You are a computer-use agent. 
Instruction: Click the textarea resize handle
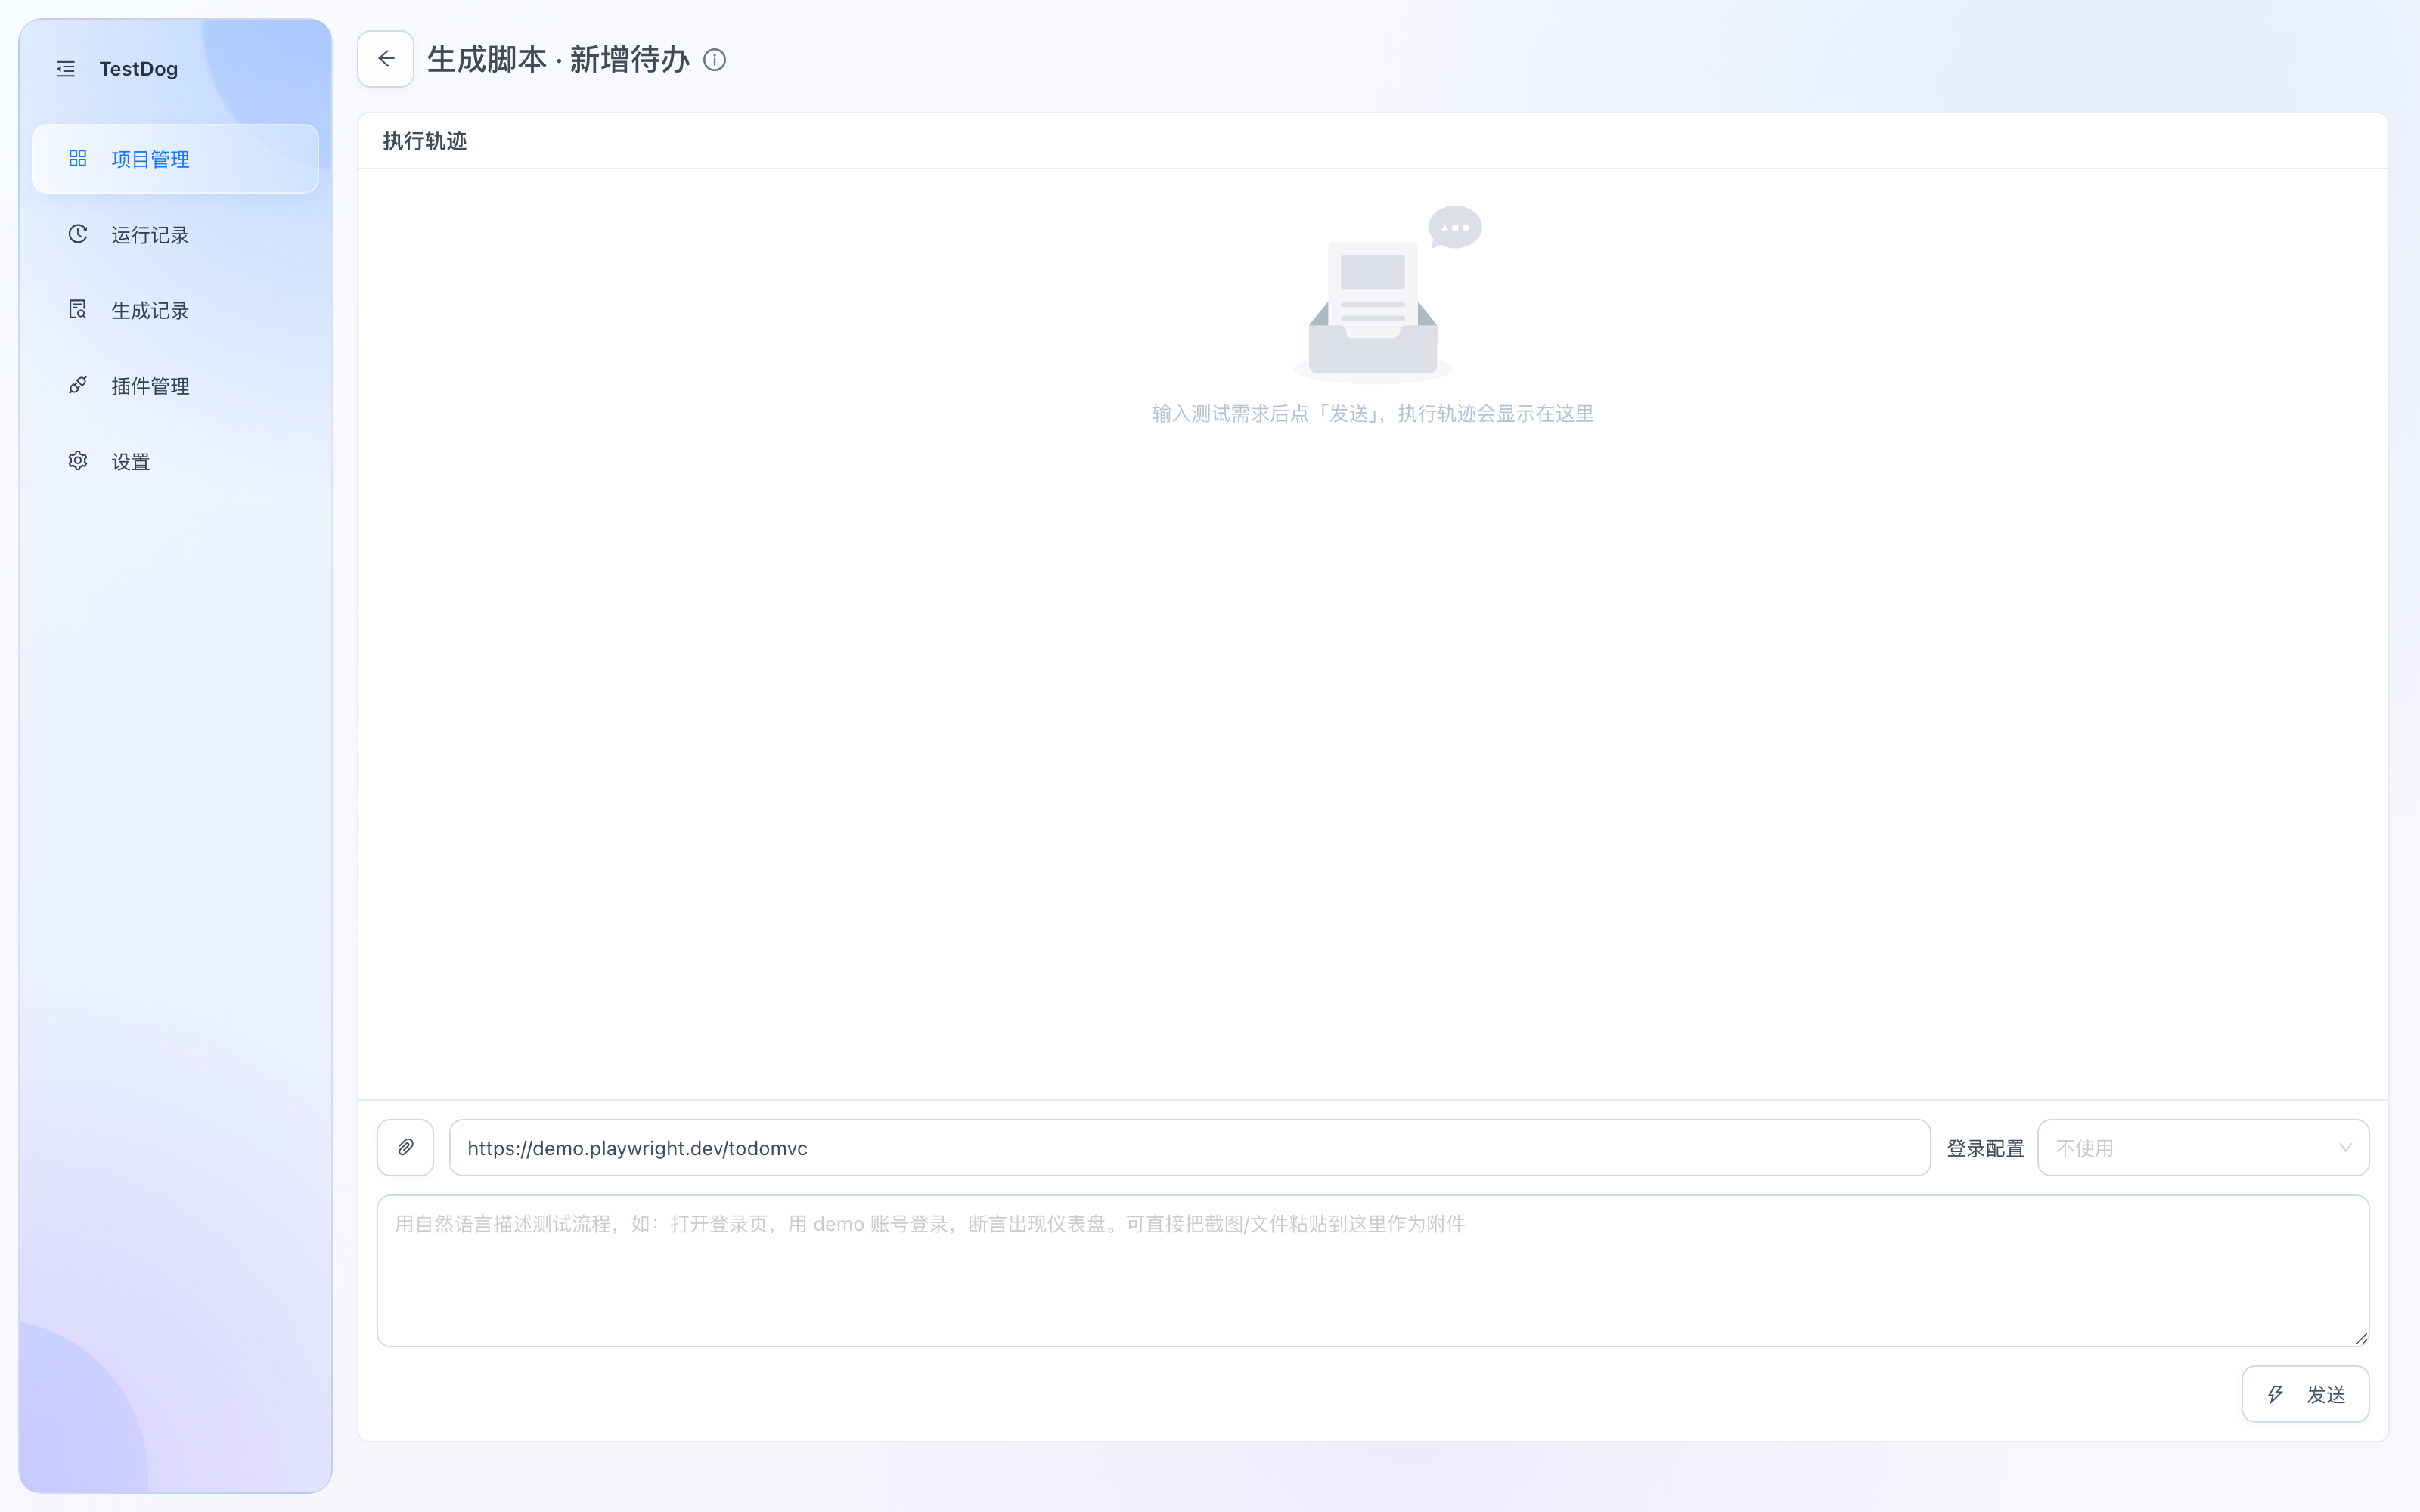(2361, 1338)
